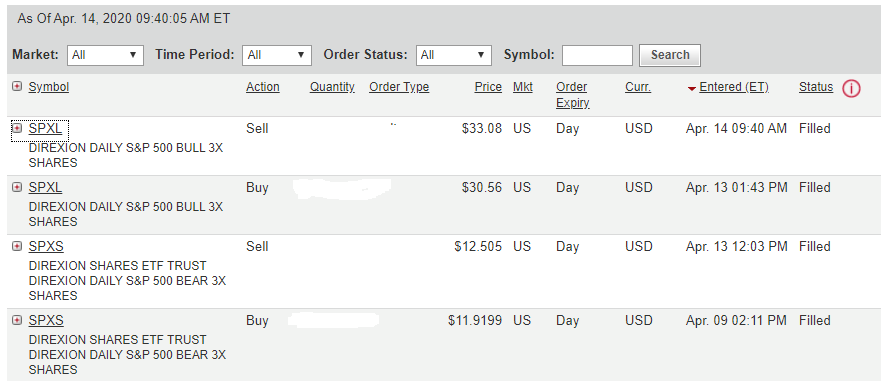Click the Search button
Image resolution: width=881 pixels, height=381 pixels.
(670, 55)
